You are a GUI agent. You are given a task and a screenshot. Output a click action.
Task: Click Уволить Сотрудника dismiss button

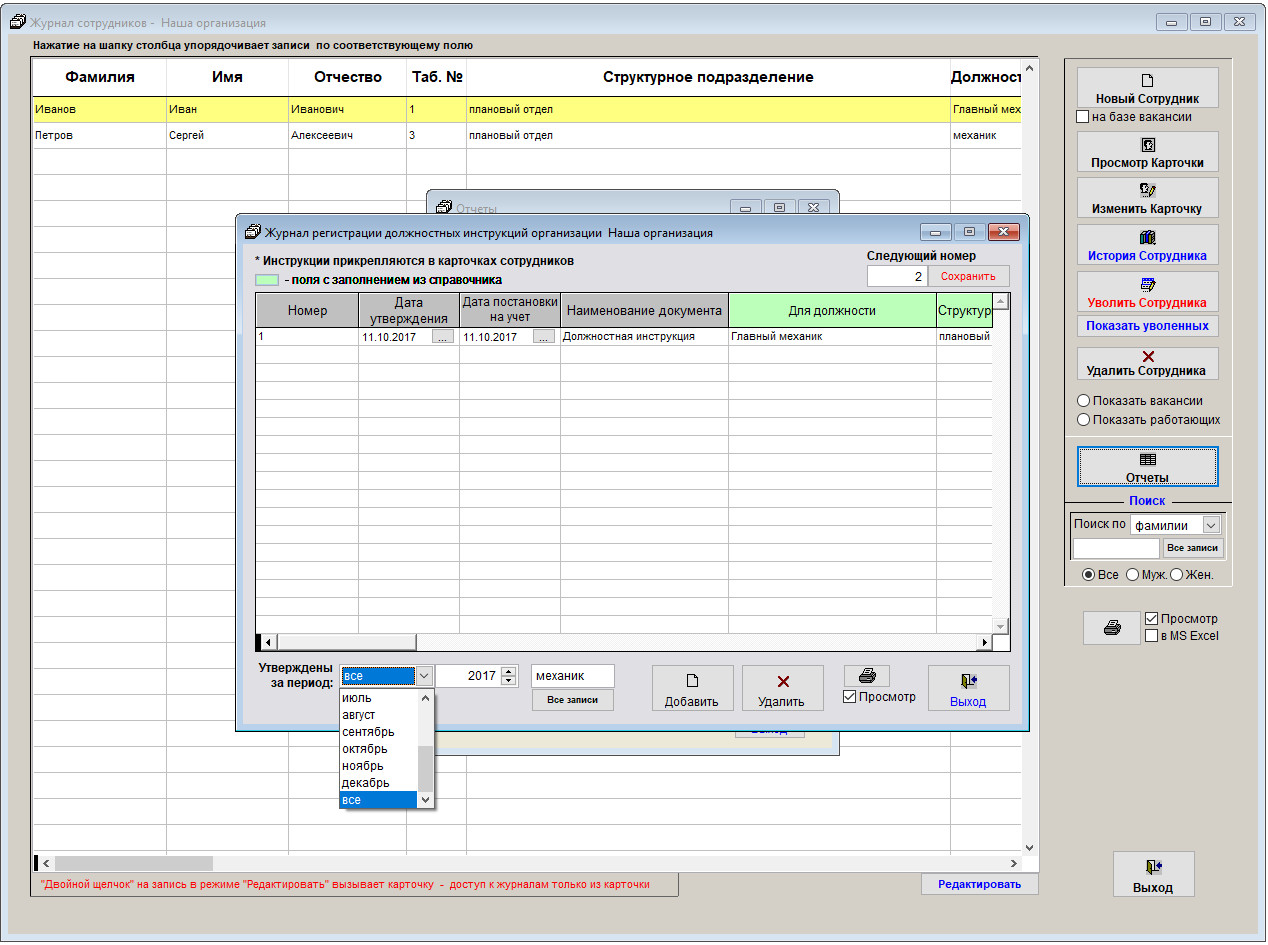(x=1147, y=292)
